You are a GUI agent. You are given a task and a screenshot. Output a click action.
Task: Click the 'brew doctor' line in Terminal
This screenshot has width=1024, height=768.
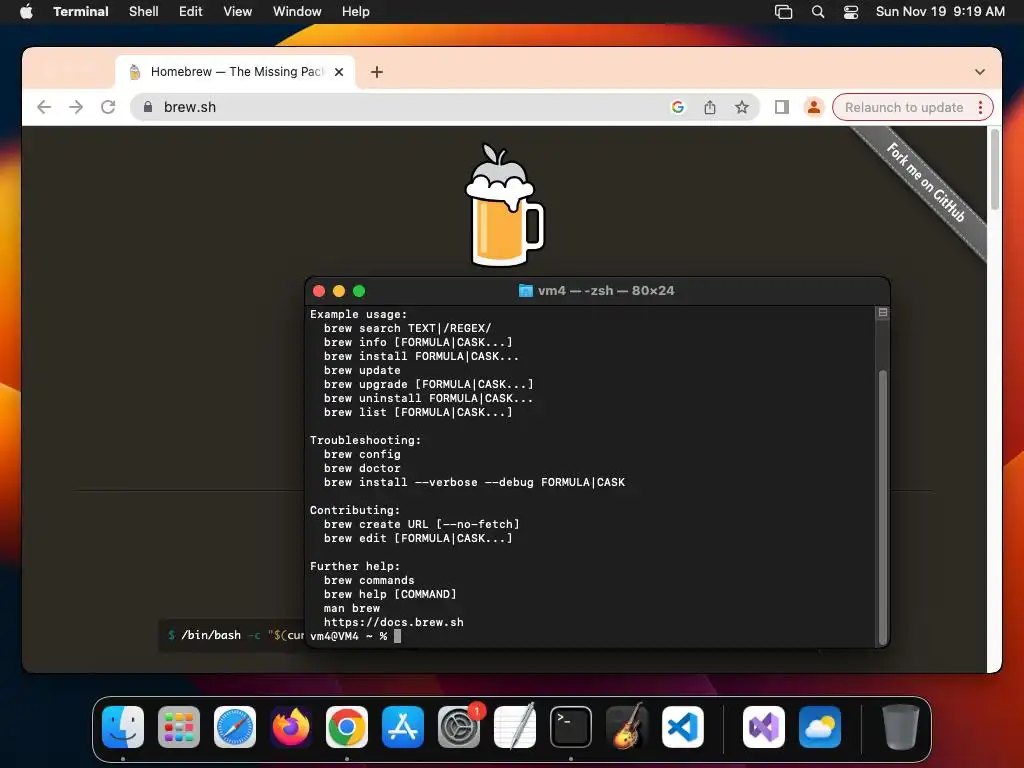point(362,468)
